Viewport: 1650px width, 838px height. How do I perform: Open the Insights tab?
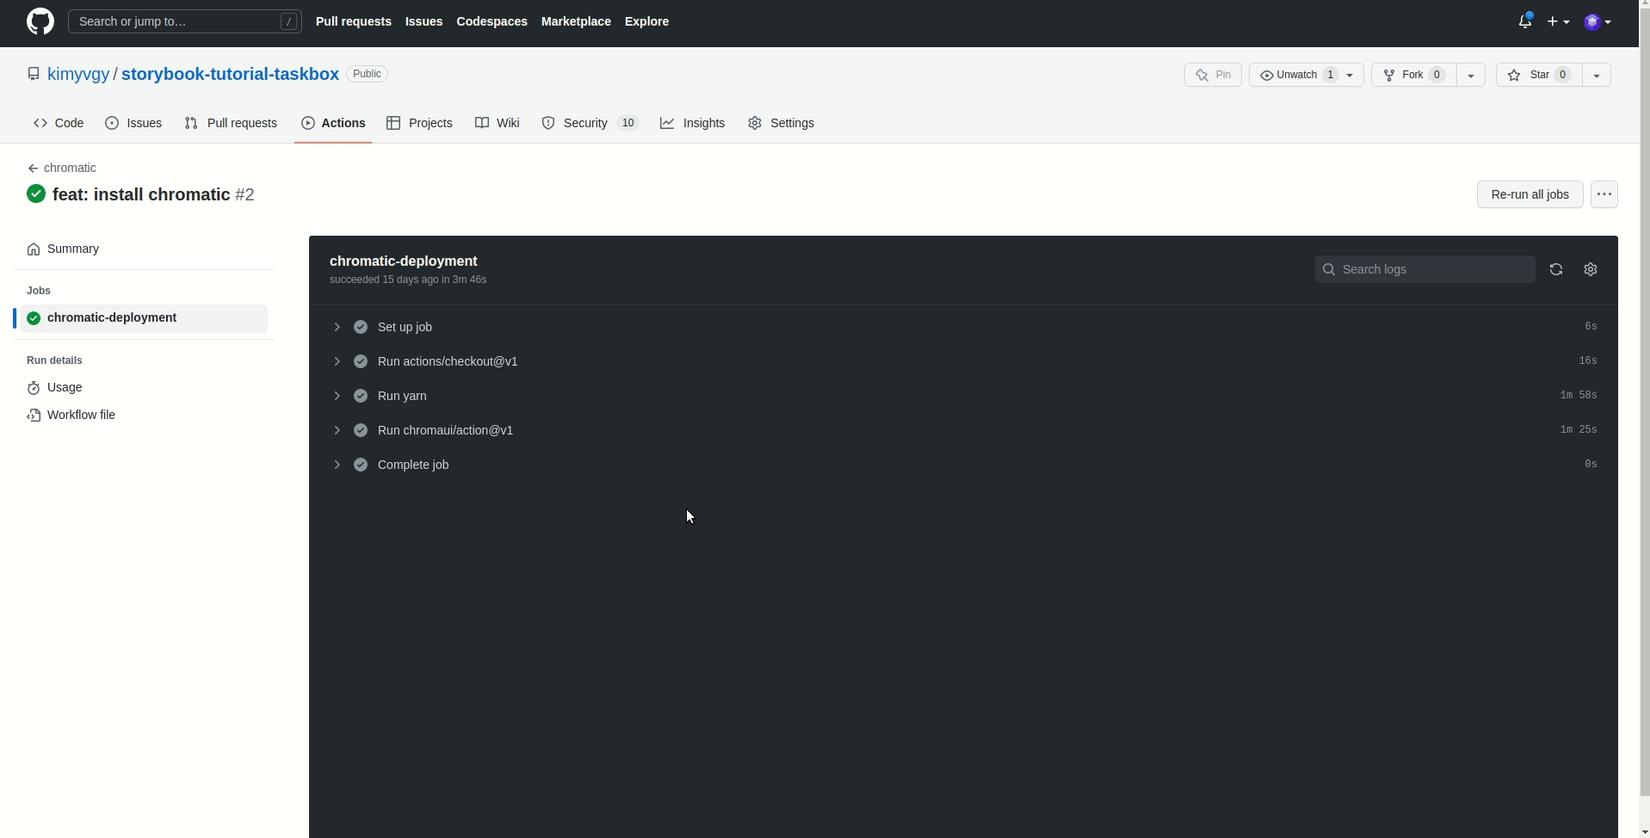point(693,123)
